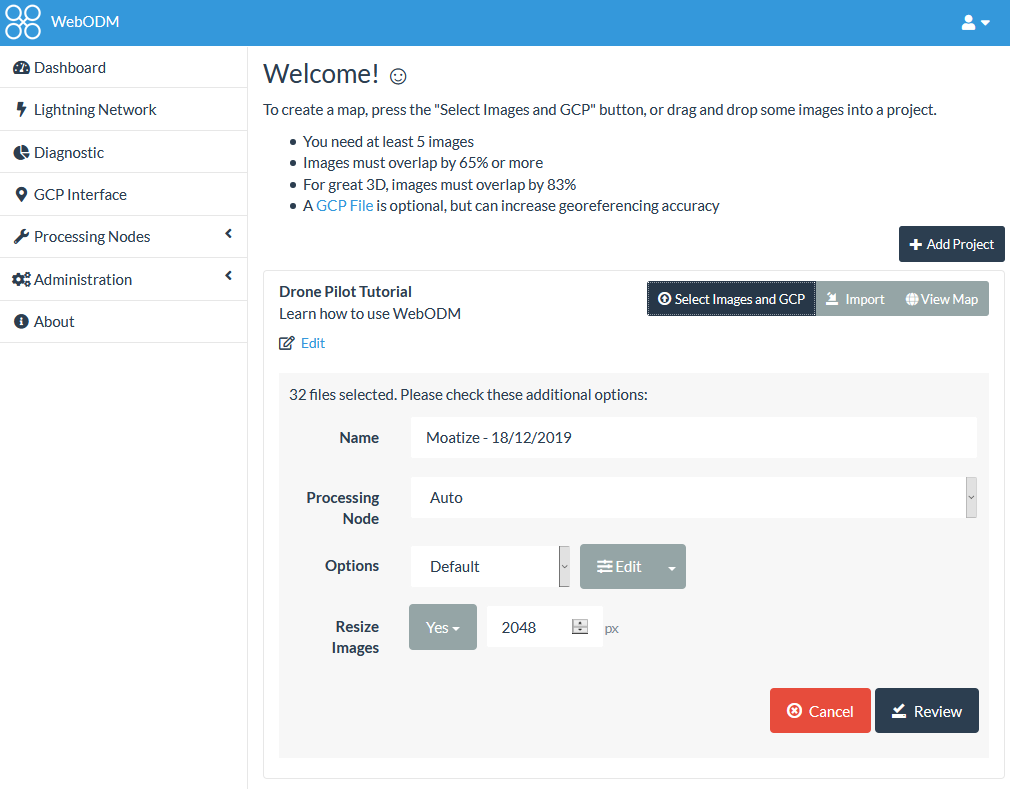The image size is (1010, 789).
Task: Click the GCP Interface map marker icon
Action: 22,194
